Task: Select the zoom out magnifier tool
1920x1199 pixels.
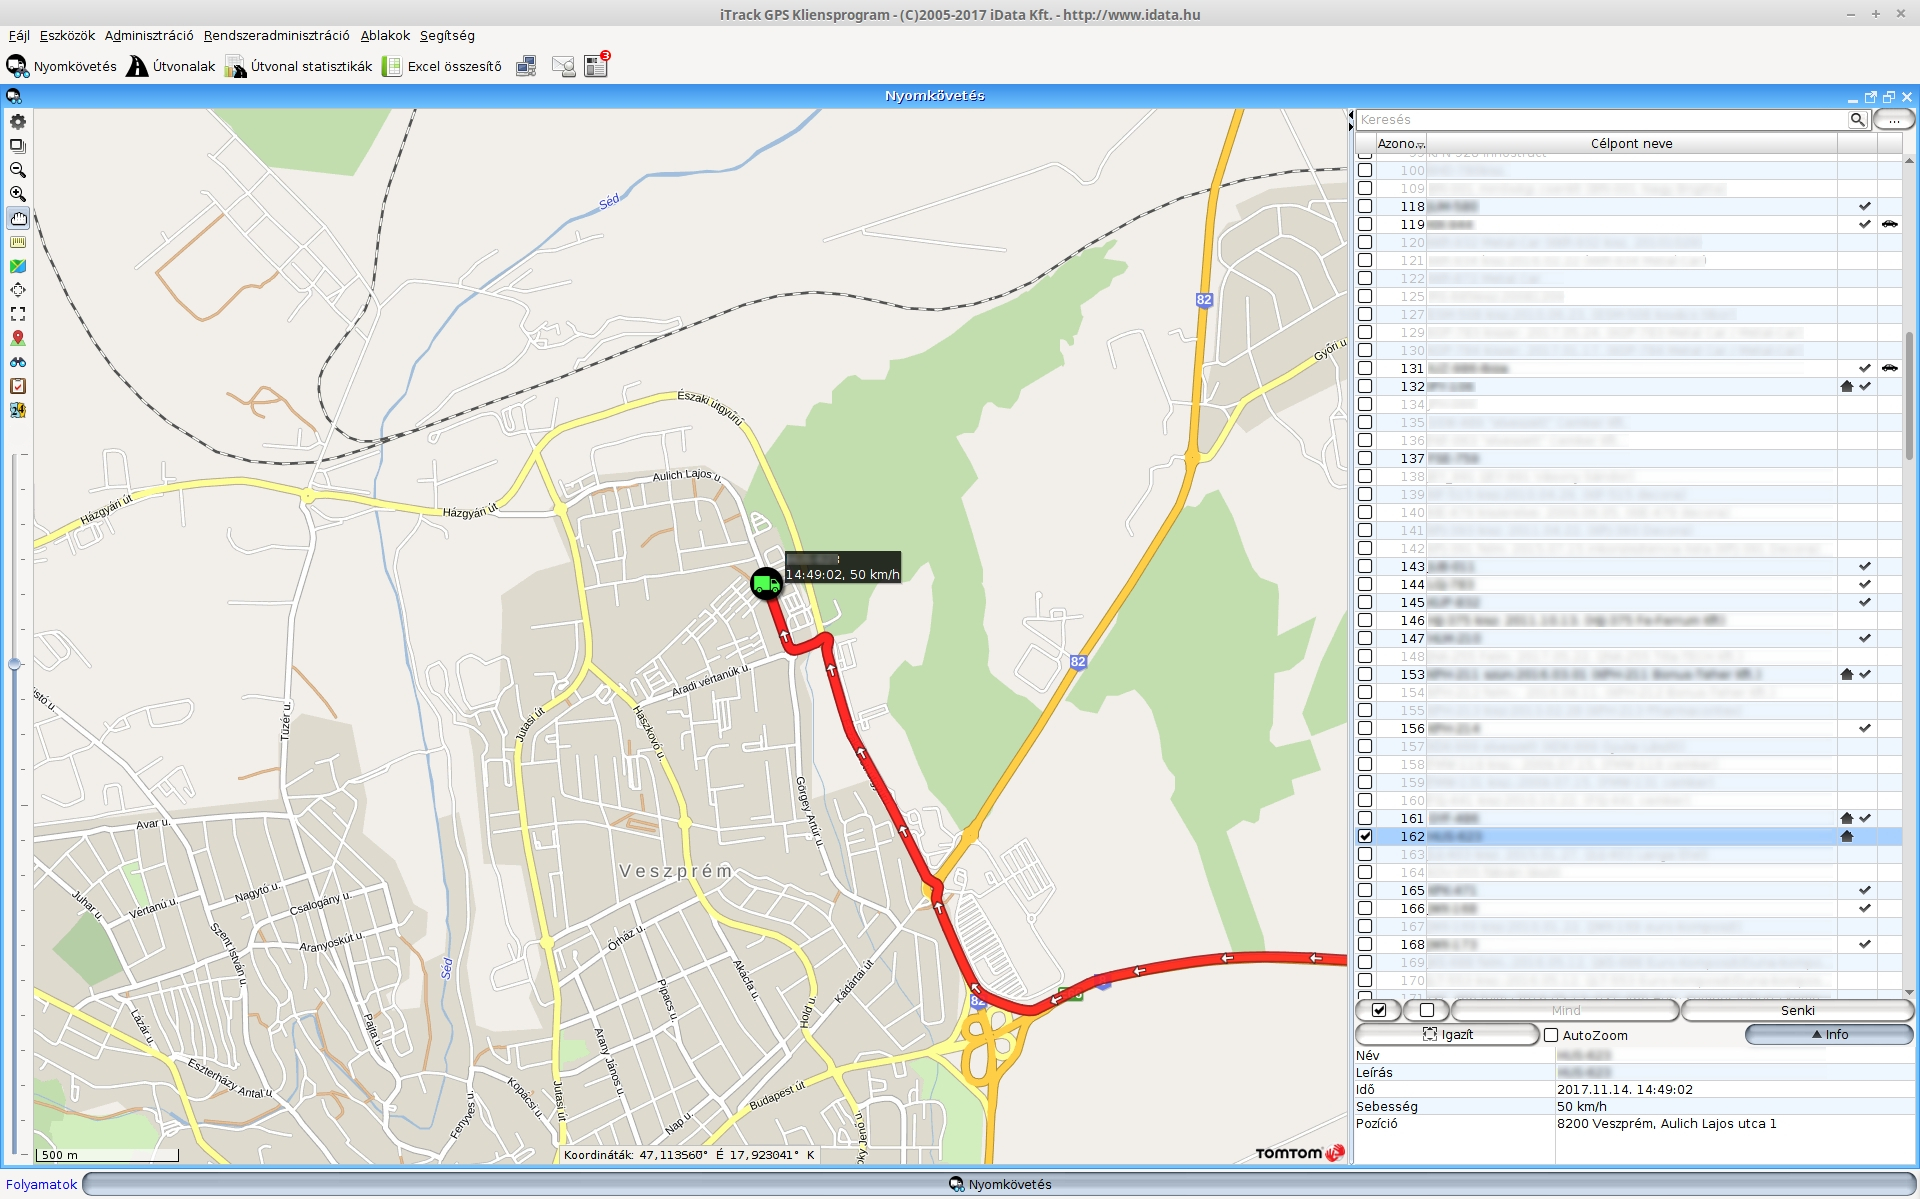Action: click(x=18, y=170)
